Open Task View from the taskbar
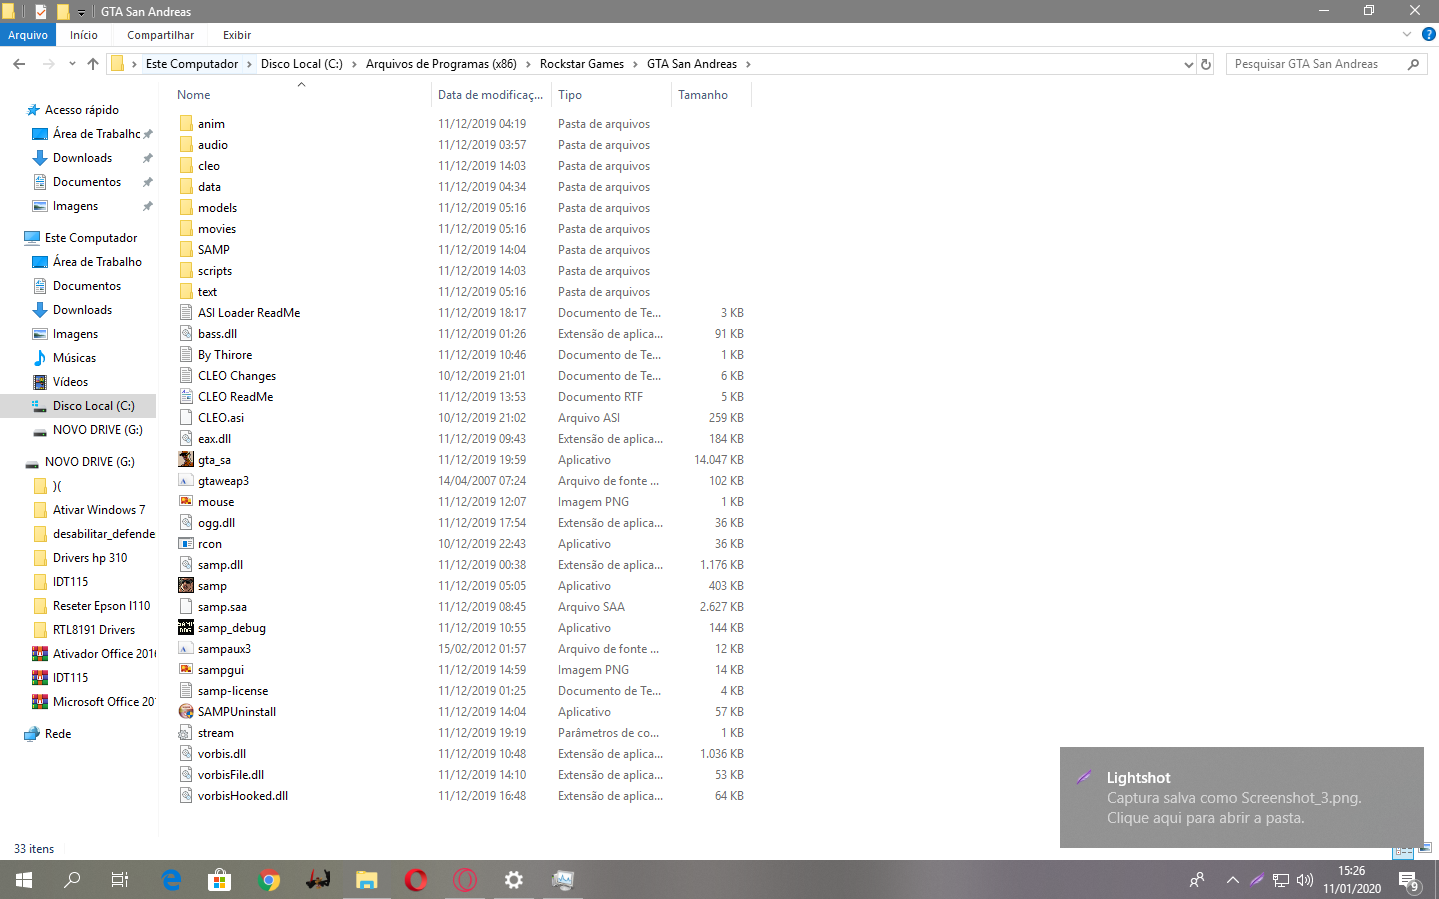Viewport: 1439px width, 899px height. 120,880
